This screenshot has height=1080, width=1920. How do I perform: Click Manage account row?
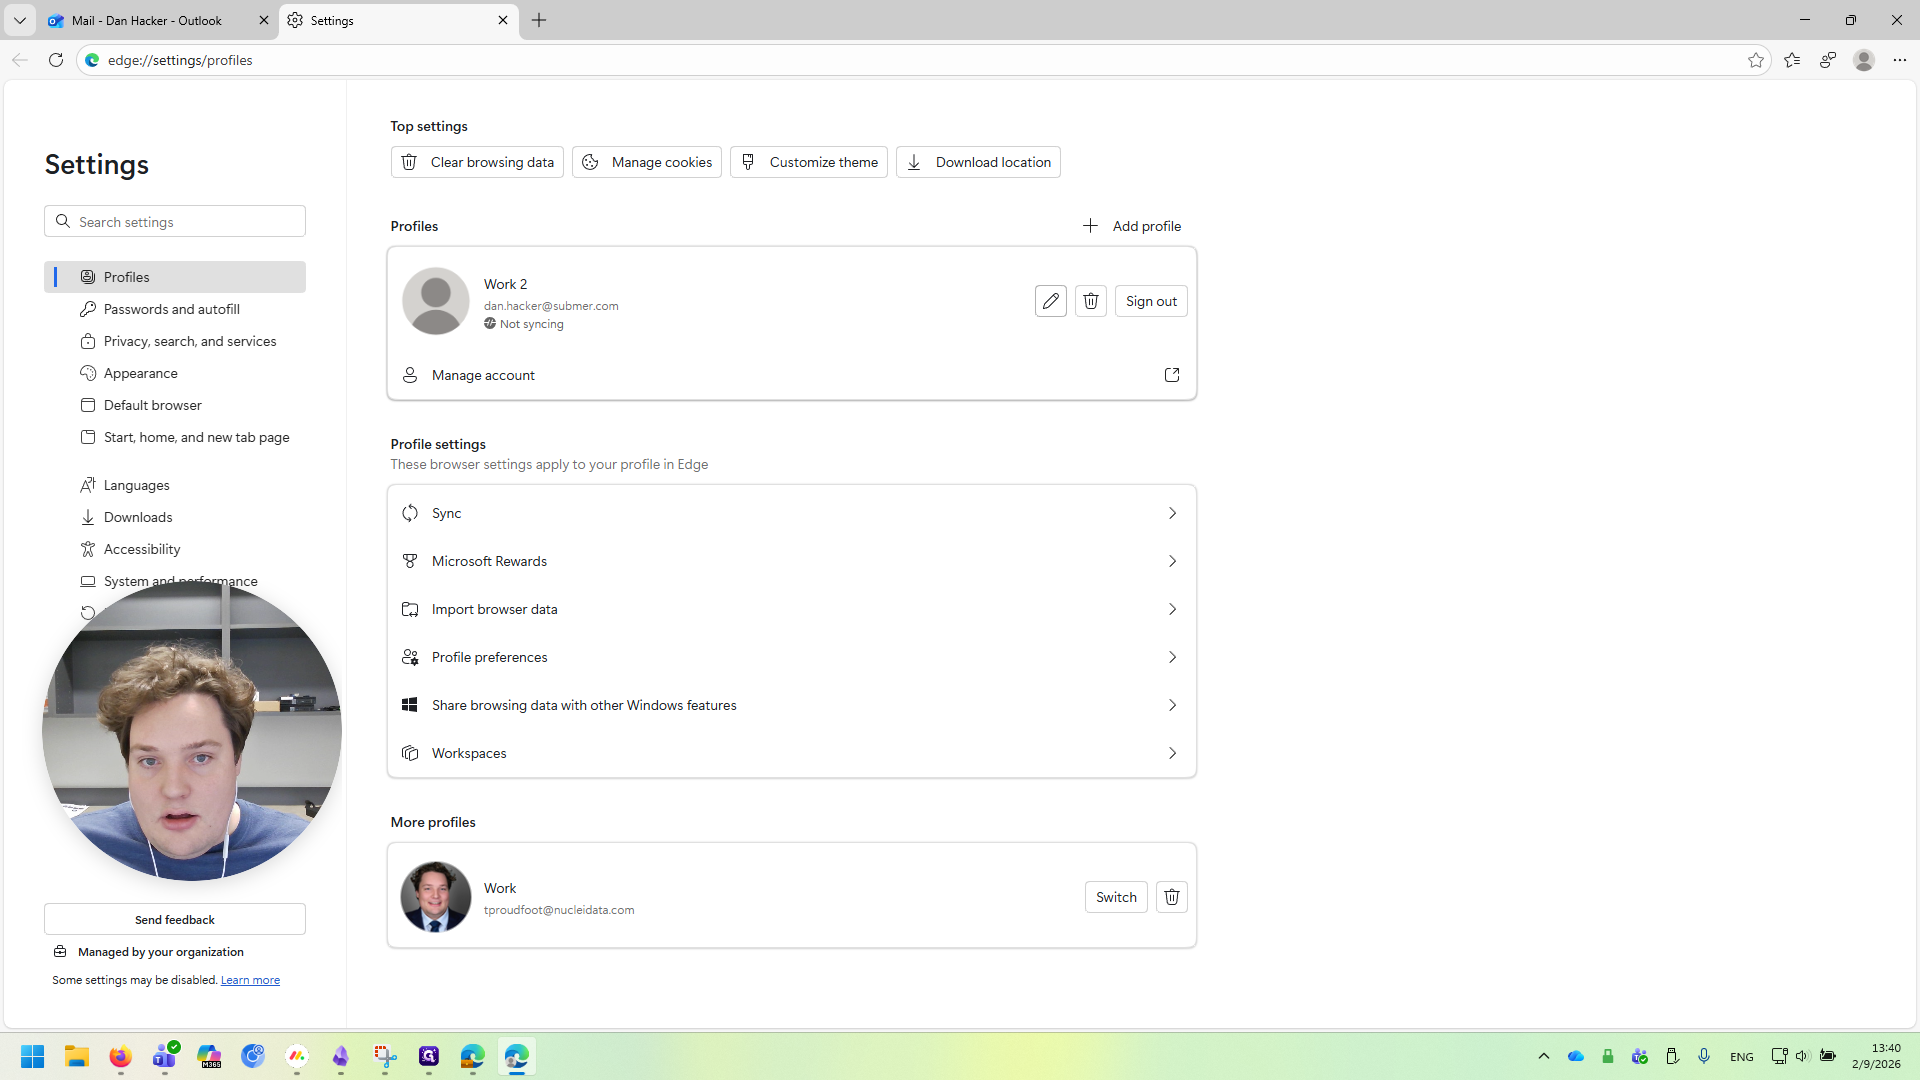coord(792,375)
